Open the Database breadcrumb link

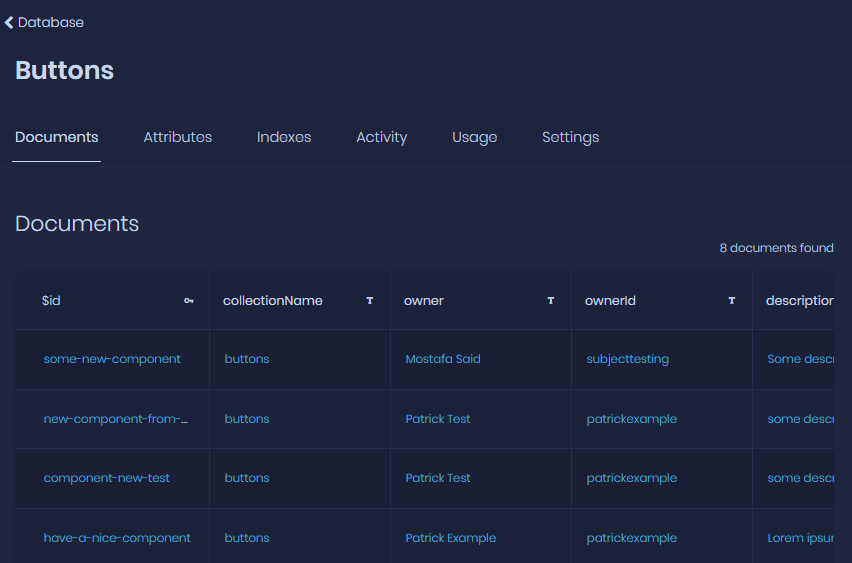pyautogui.click(x=51, y=22)
